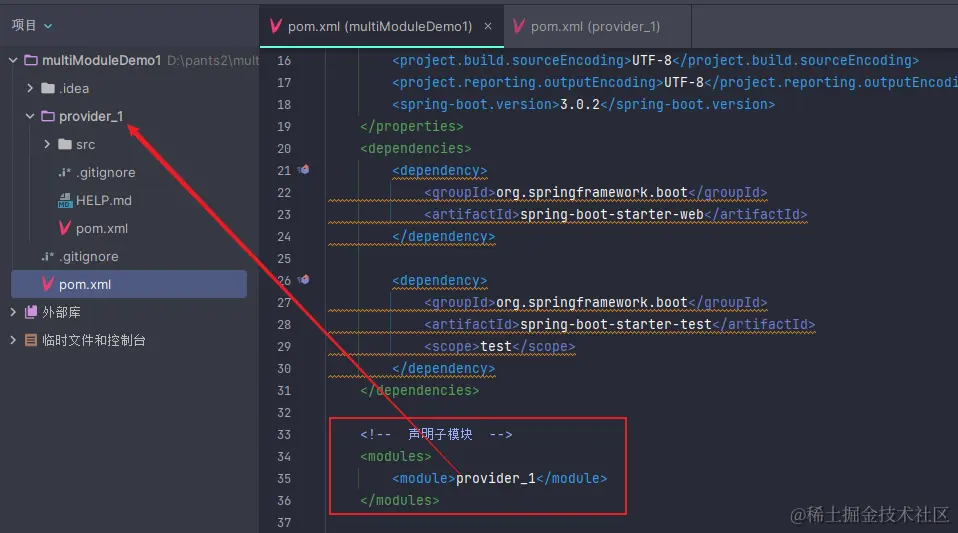
Task: Click the spring-boot.version value 3.0.2
Action: [x=580, y=105]
